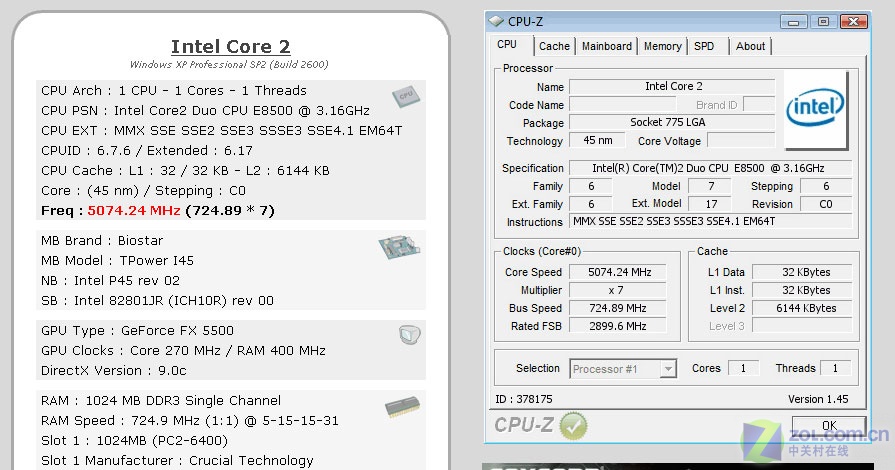The image size is (895, 470).
Task: Click the text 'GPU Type : GeForce FX 5500'
Action: (x=138, y=331)
